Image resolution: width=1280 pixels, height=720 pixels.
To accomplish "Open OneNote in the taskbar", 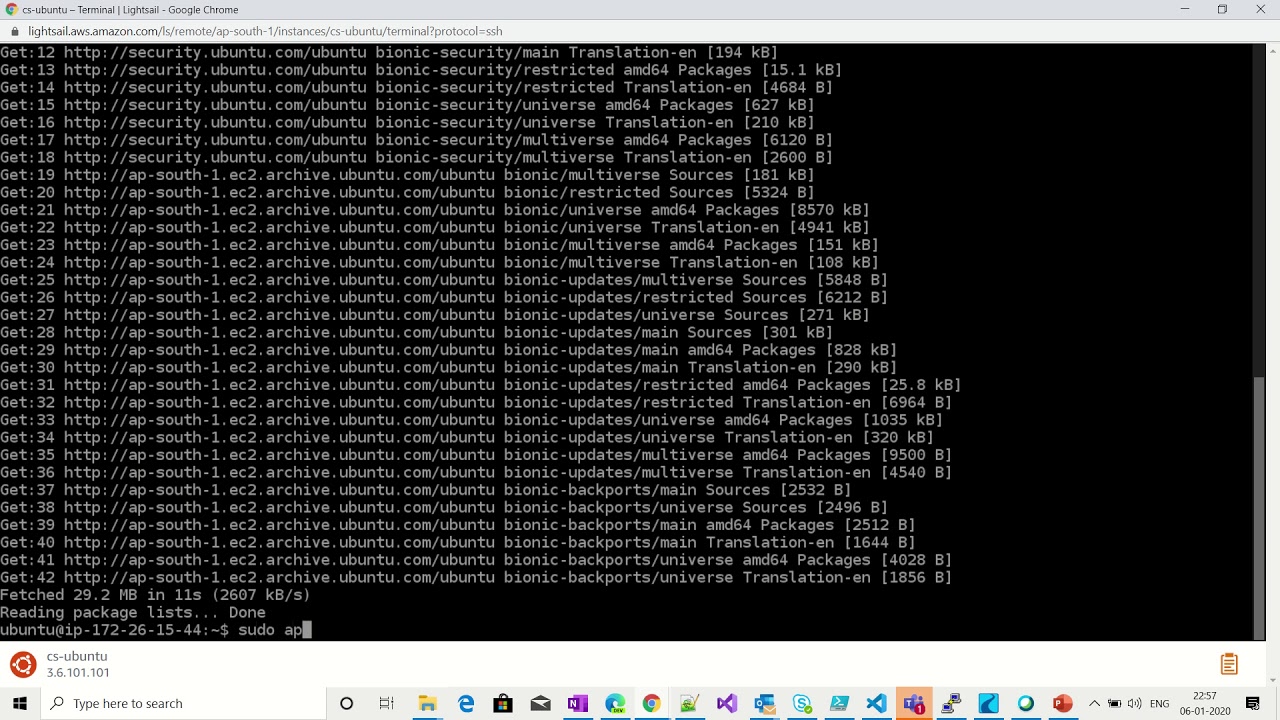I will [x=577, y=704].
